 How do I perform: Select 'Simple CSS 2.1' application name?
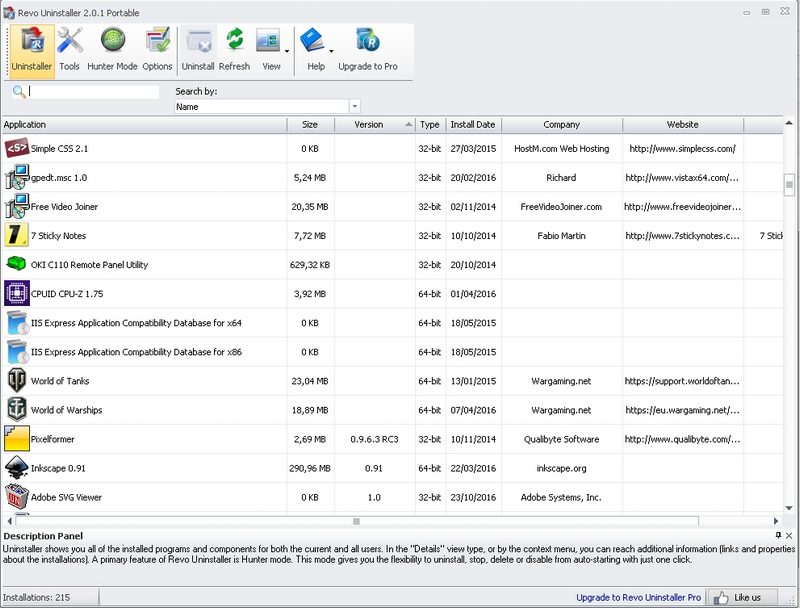pos(59,148)
